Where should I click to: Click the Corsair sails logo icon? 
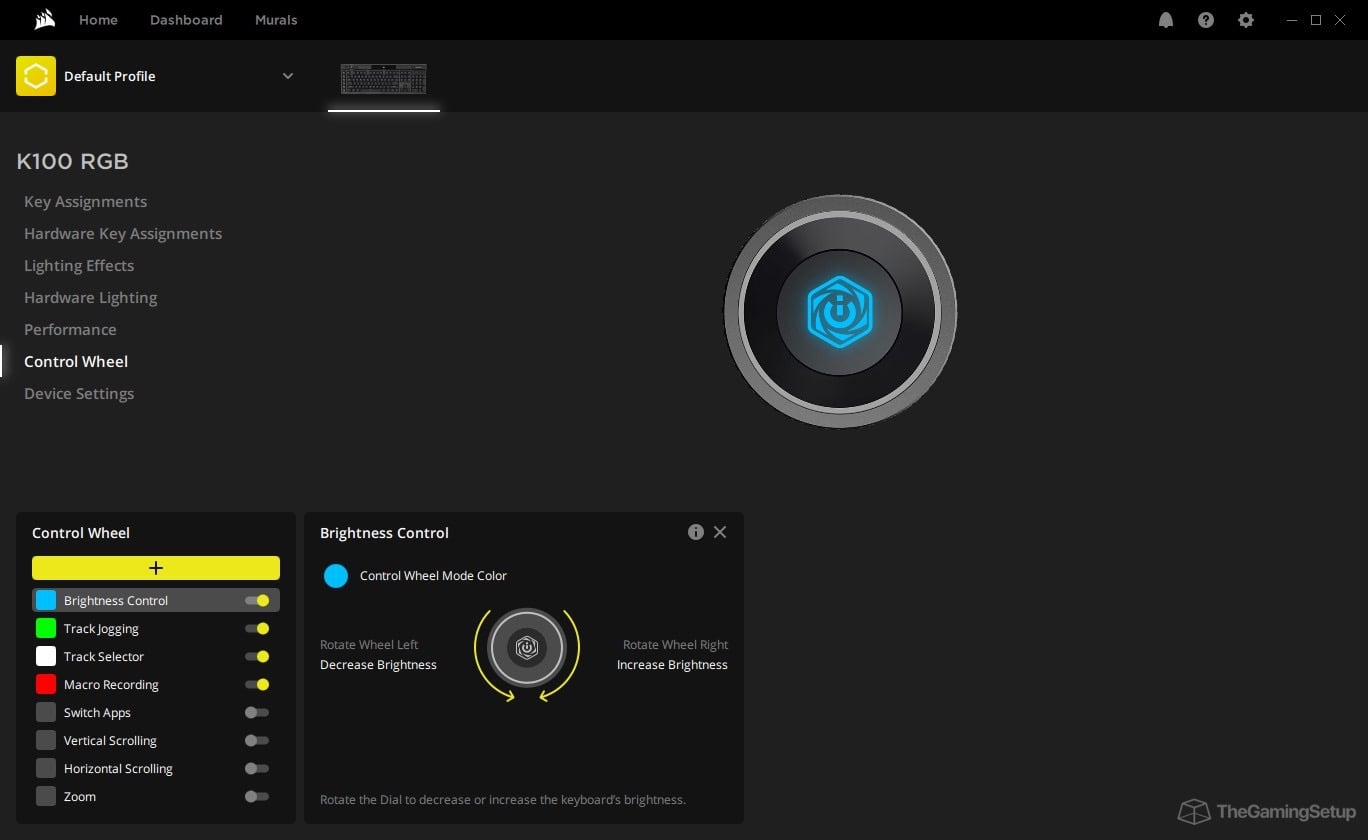(43, 20)
